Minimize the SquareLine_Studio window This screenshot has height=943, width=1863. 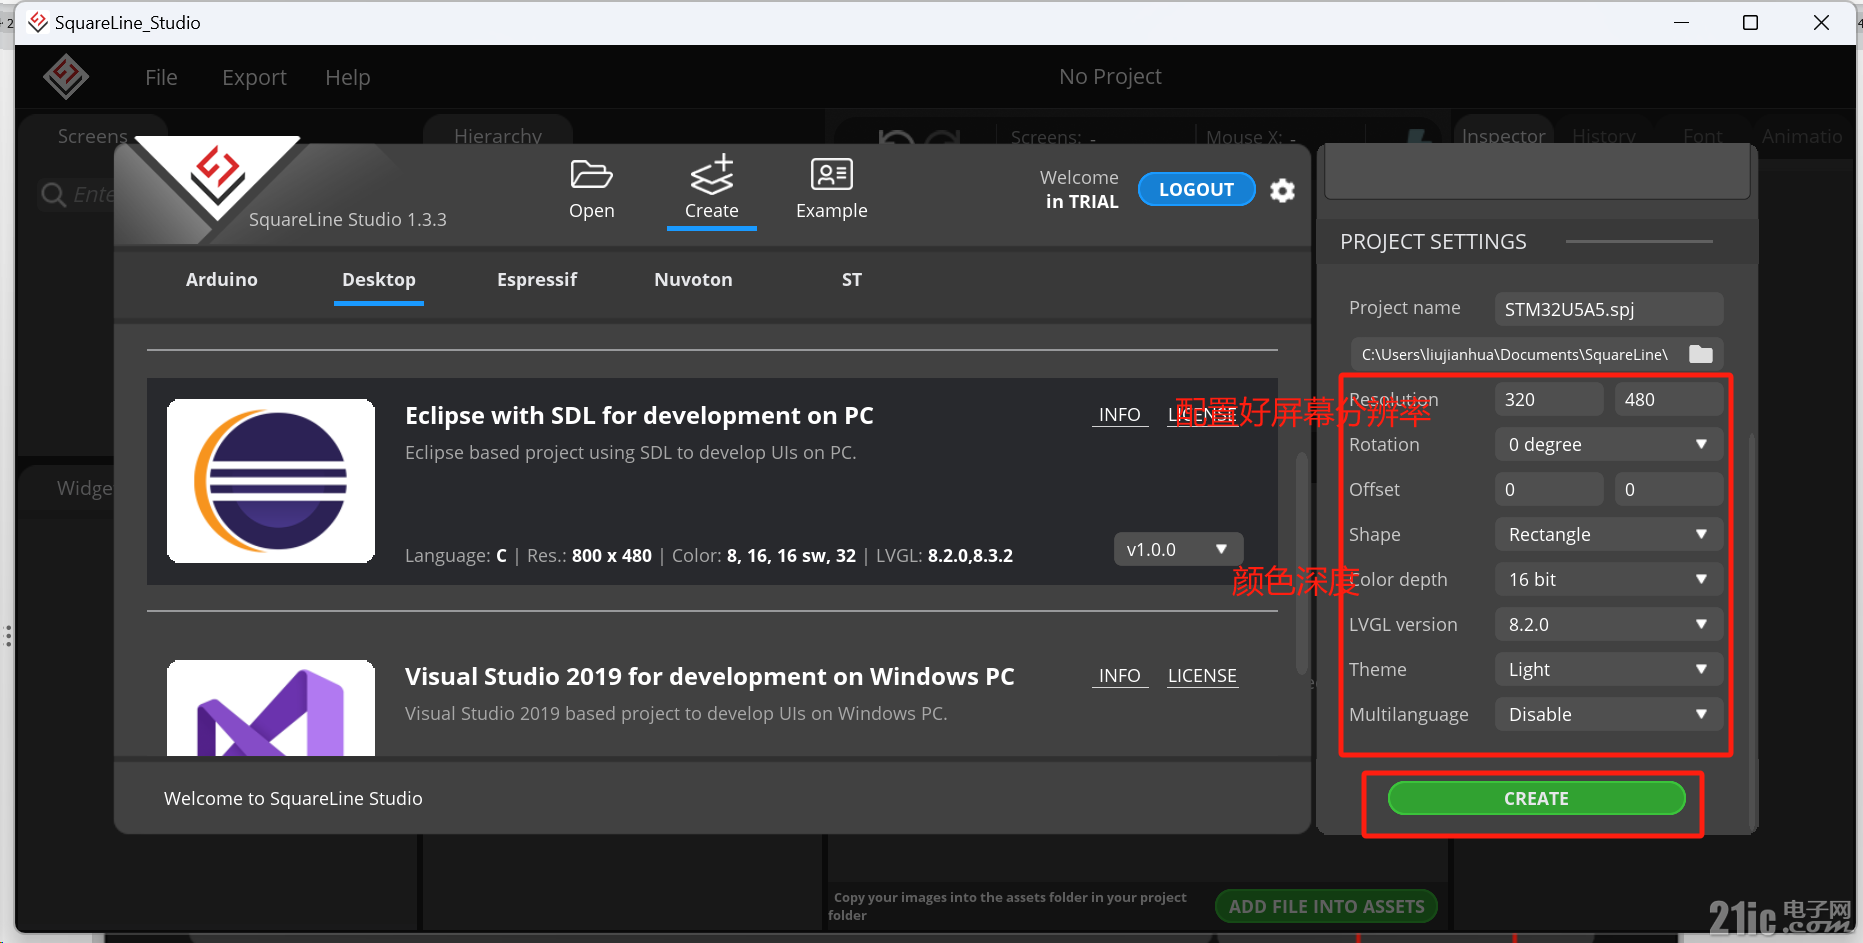tap(1681, 22)
